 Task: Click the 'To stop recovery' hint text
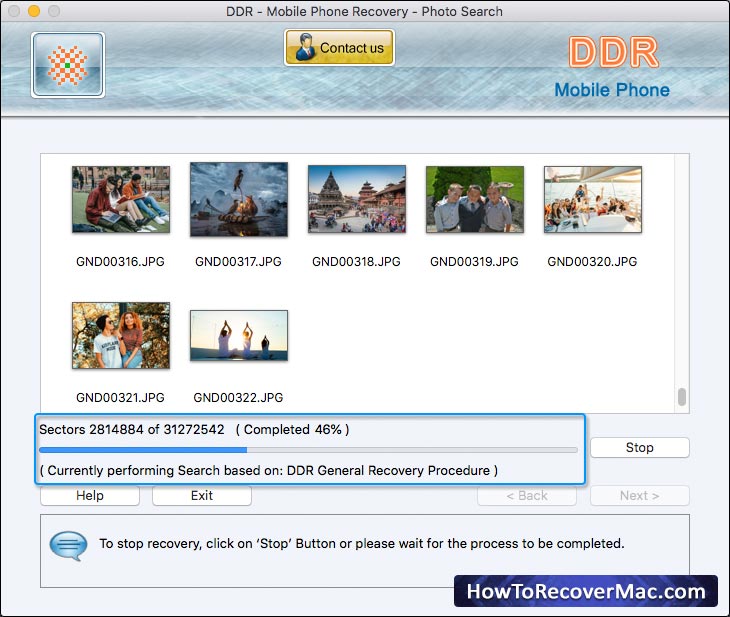362,543
